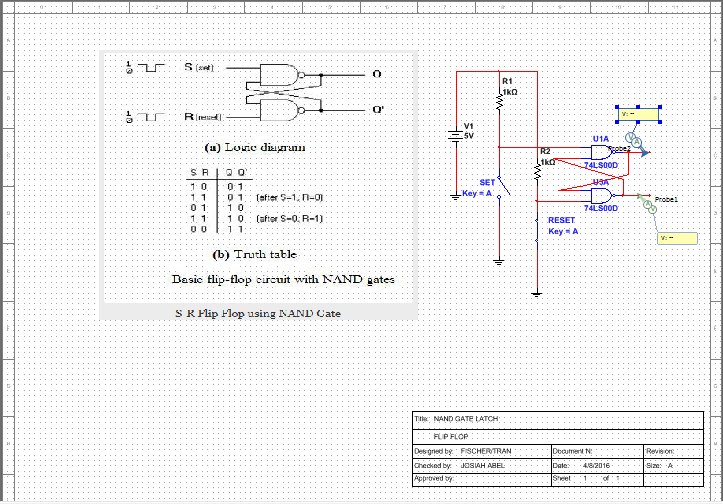
Task: Select the R2 1kΩ resistor symbol
Action: coord(537,172)
